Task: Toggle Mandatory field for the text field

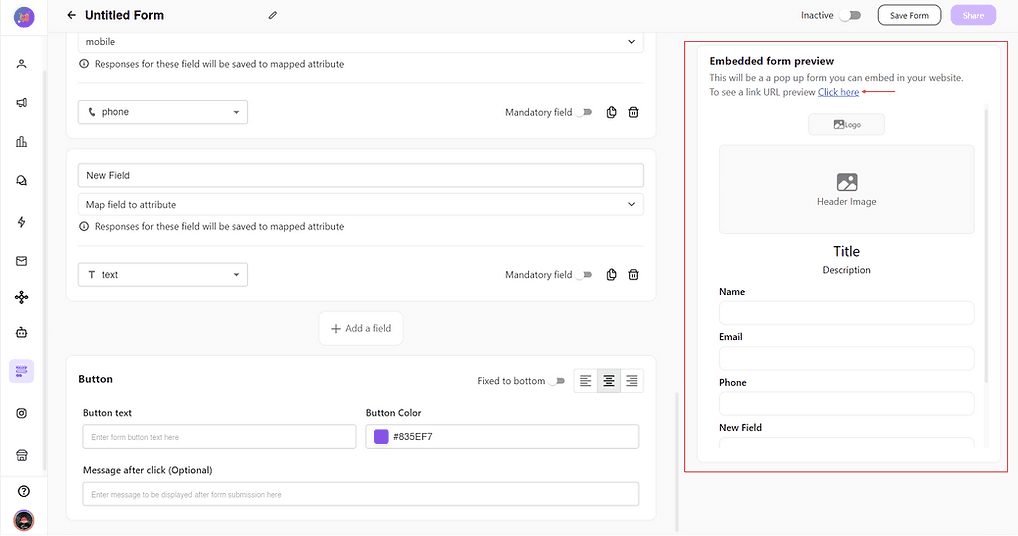Action: coord(585,274)
